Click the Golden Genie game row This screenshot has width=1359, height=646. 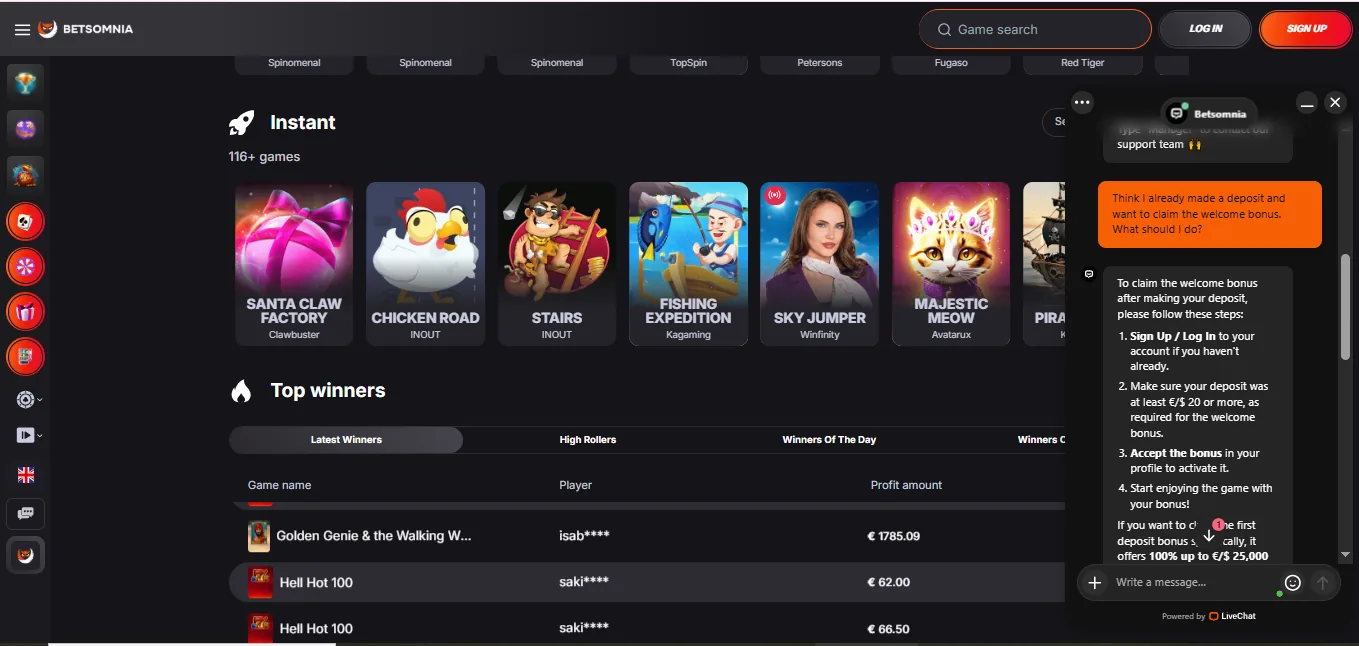(645, 536)
